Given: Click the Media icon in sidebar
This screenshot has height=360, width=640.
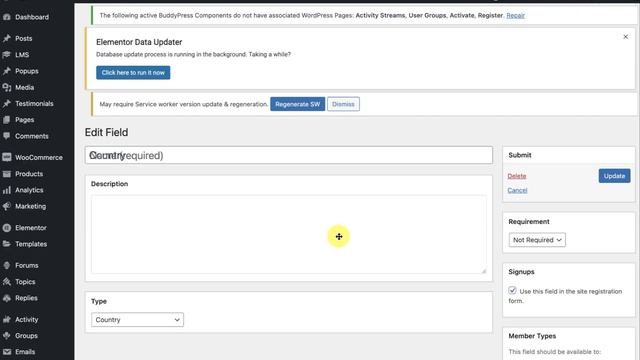Looking at the screenshot, I should click(7, 87).
